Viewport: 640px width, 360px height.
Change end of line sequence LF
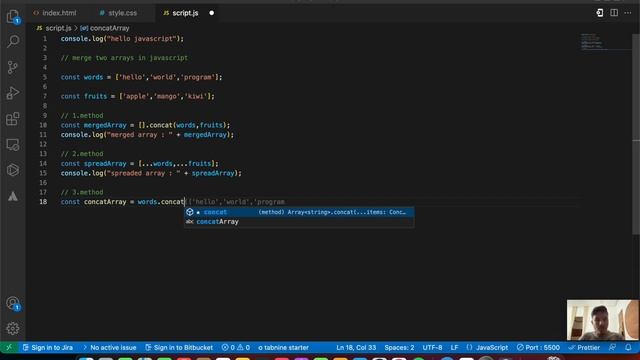tap(454, 347)
